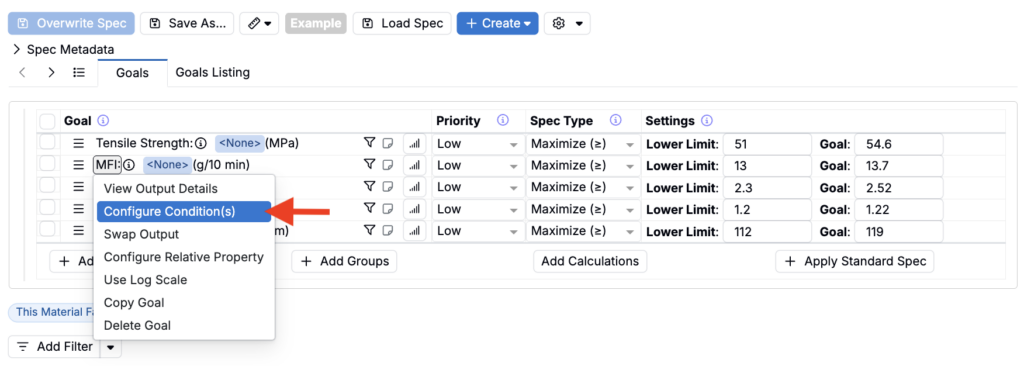Open the Add Filter dropdown arrow
Screen dimensions: 1024x366
point(110,347)
